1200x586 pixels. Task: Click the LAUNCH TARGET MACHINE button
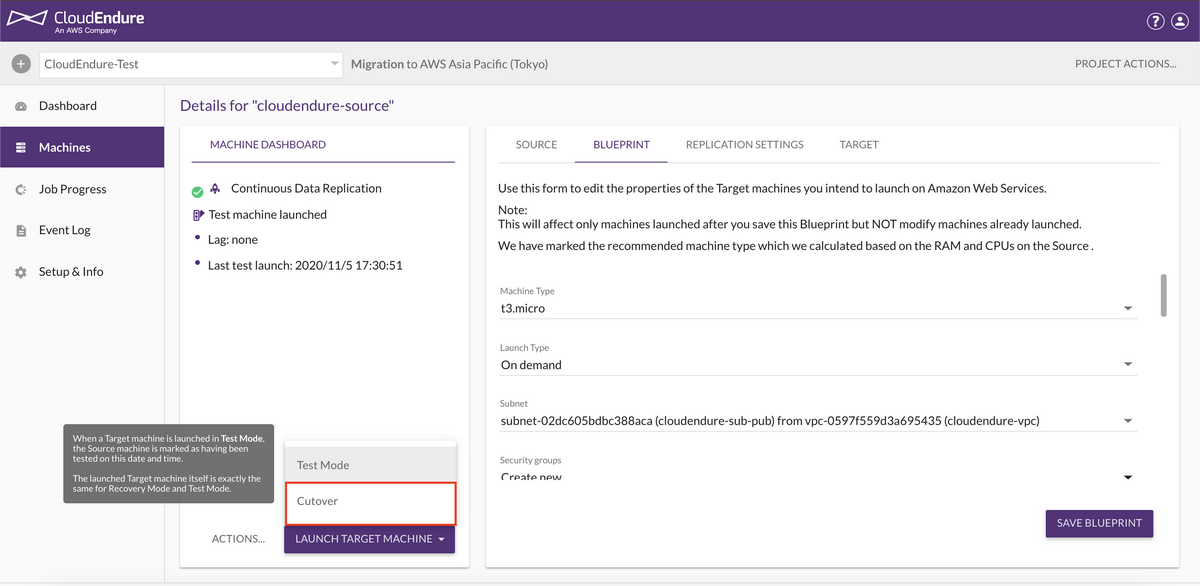(x=369, y=539)
